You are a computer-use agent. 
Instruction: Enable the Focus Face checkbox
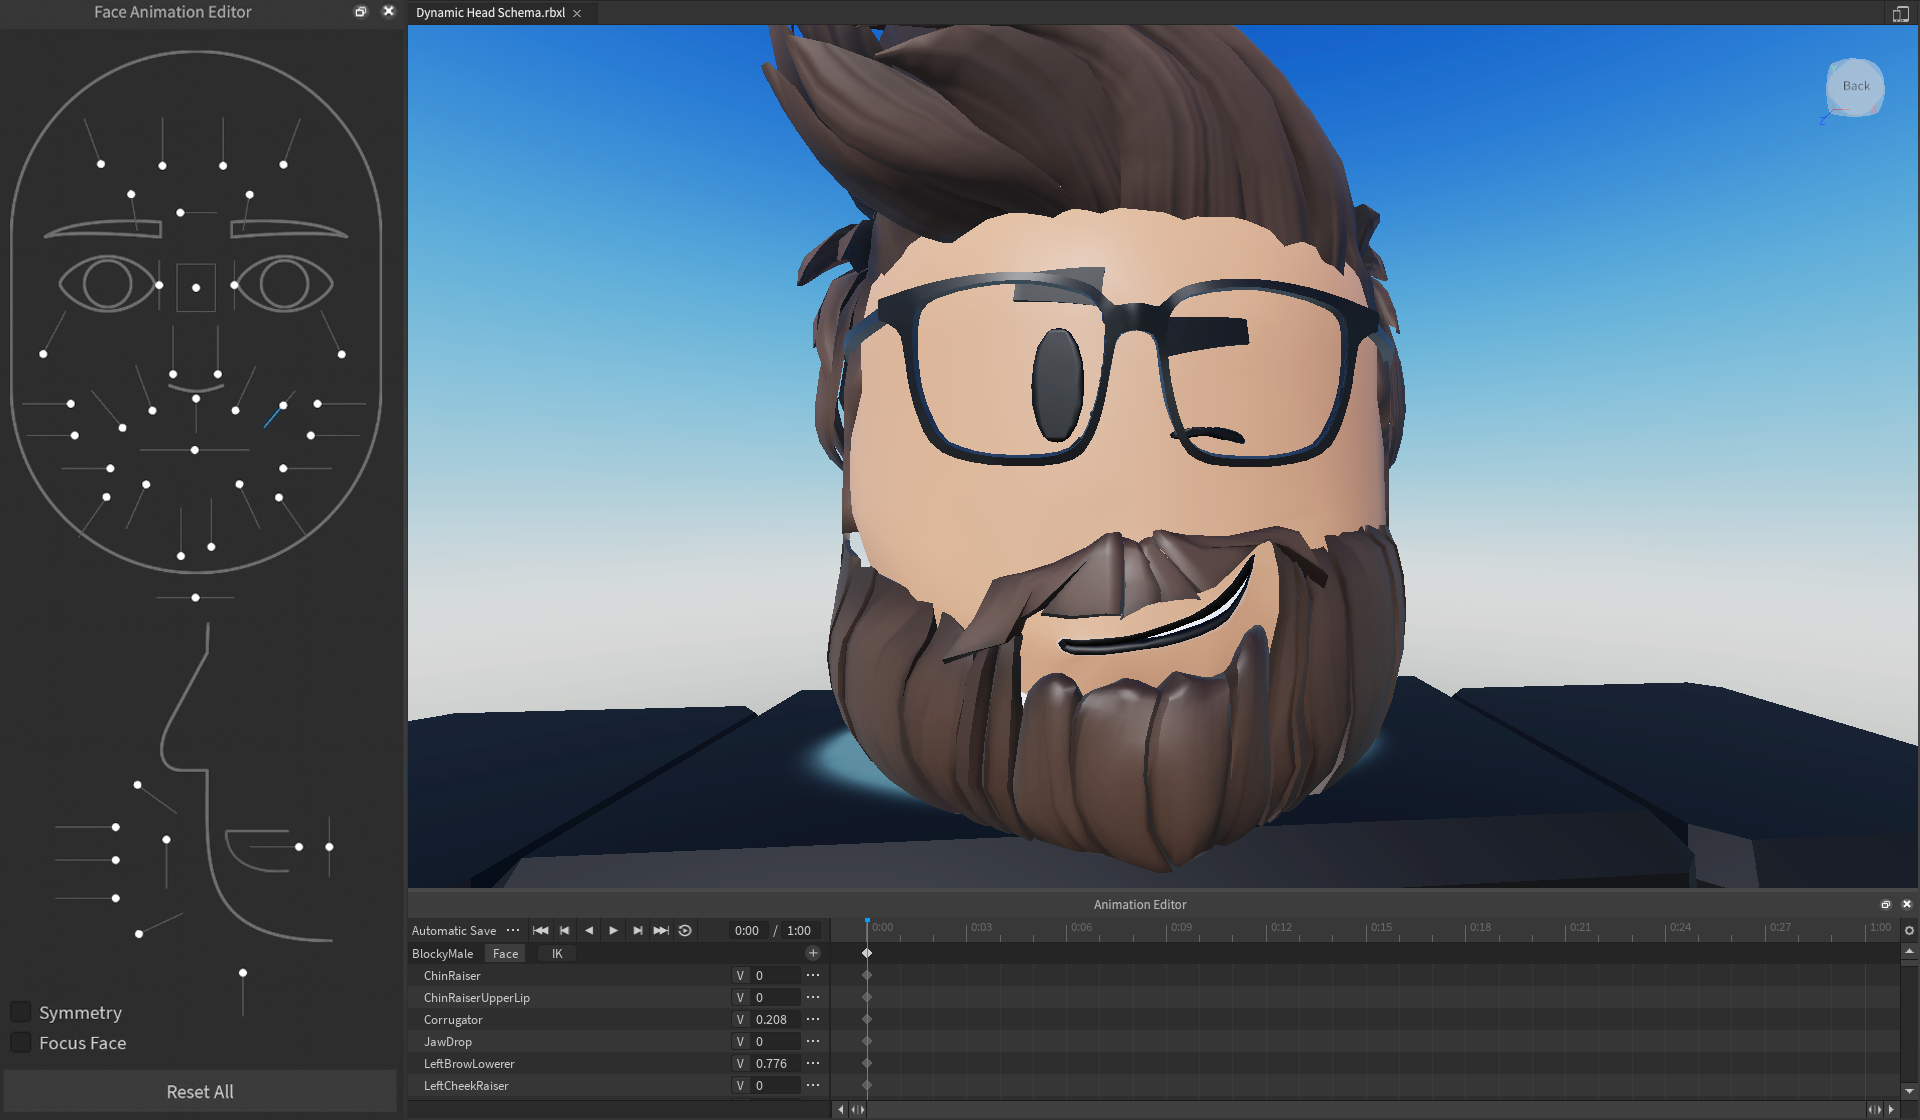coord(20,1042)
